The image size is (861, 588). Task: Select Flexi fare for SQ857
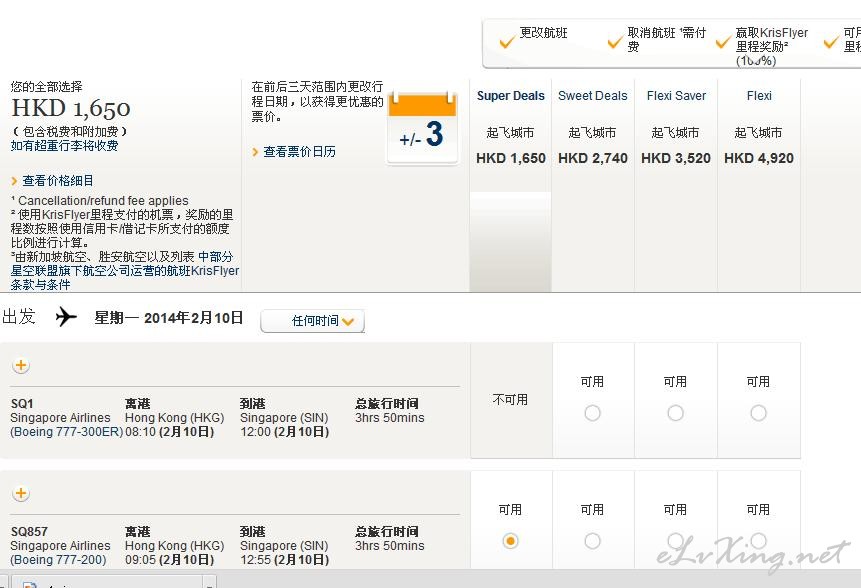coord(758,541)
